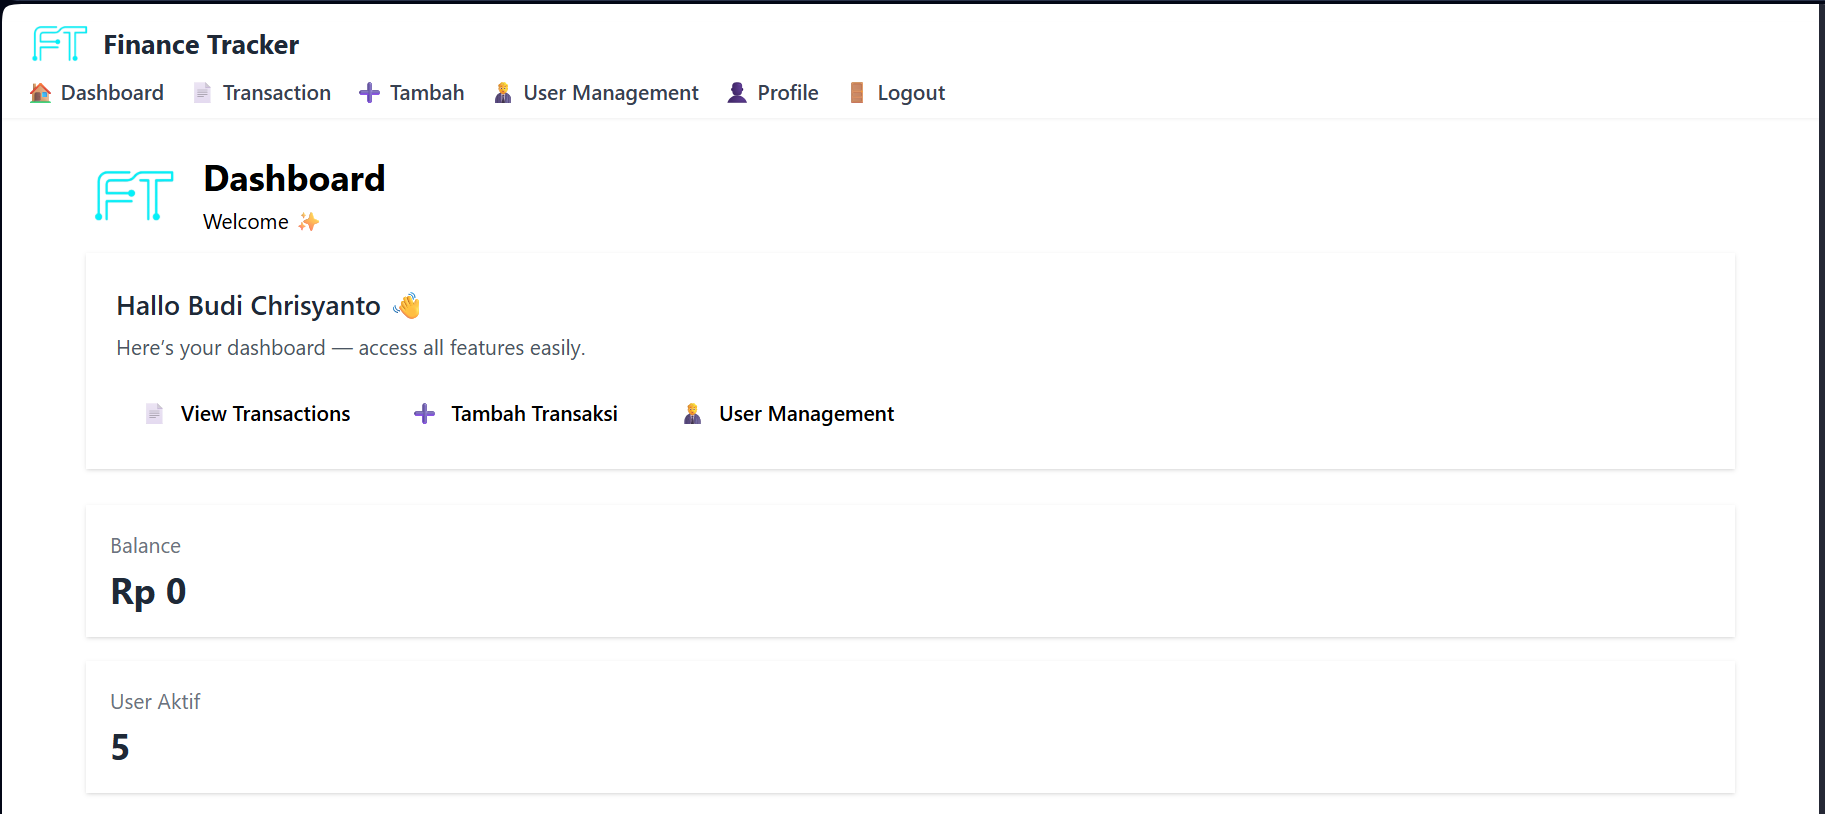Click the purple plus icon beside Tambah
Screen dimensions: 1825x814
tap(369, 93)
